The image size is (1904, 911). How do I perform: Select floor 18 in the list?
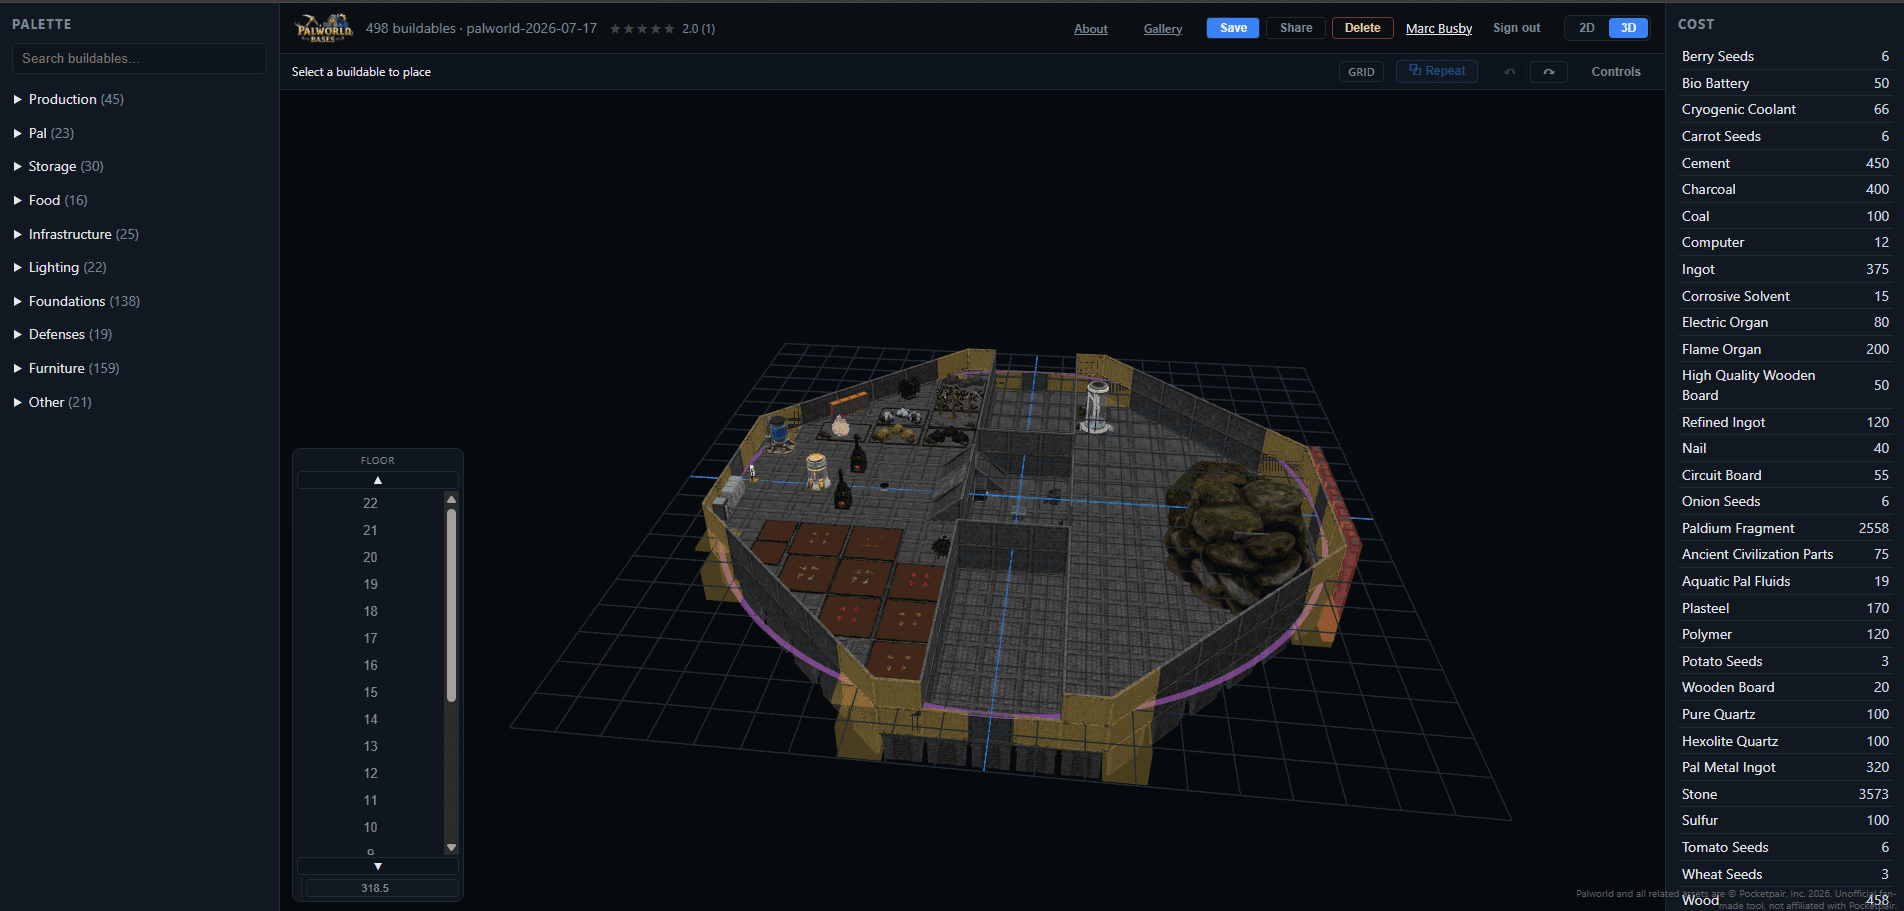pyautogui.click(x=370, y=611)
